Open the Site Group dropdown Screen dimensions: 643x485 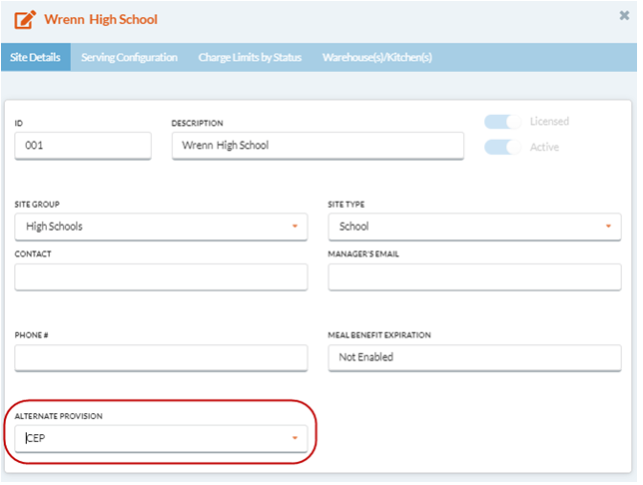[161, 226]
